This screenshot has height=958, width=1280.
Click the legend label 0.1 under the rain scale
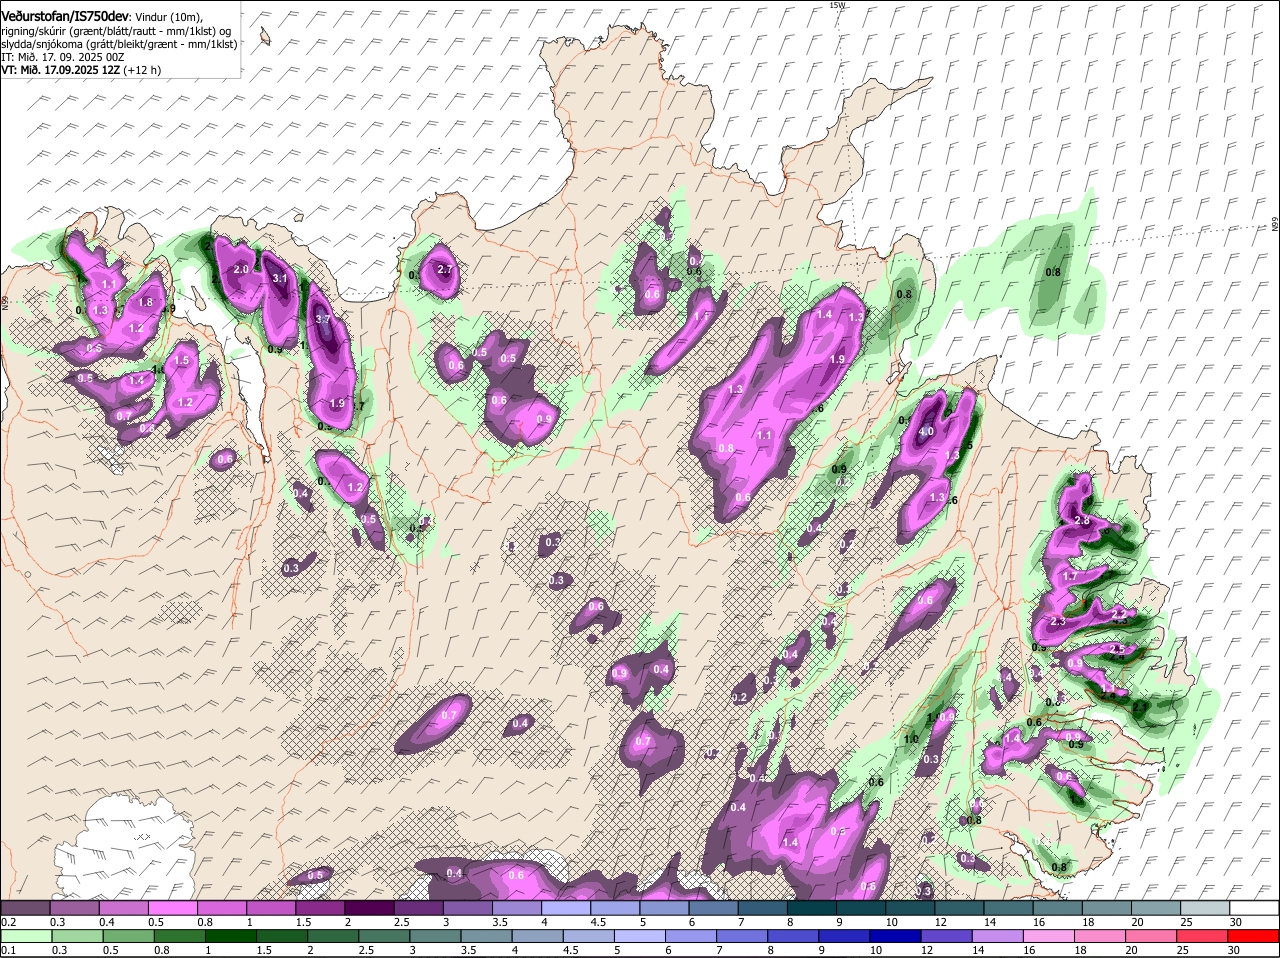coord(8,950)
